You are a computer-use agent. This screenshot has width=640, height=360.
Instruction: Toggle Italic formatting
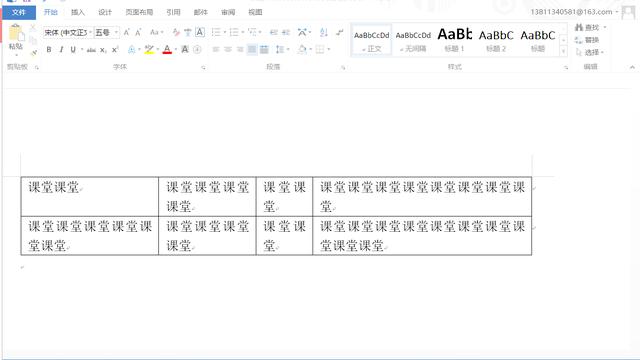point(61,50)
